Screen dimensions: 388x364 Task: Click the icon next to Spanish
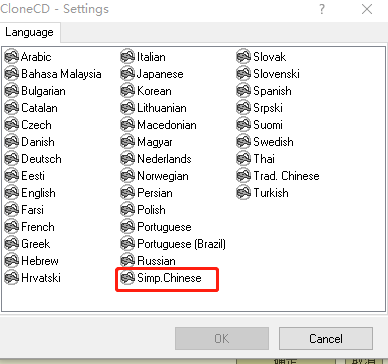pos(244,91)
